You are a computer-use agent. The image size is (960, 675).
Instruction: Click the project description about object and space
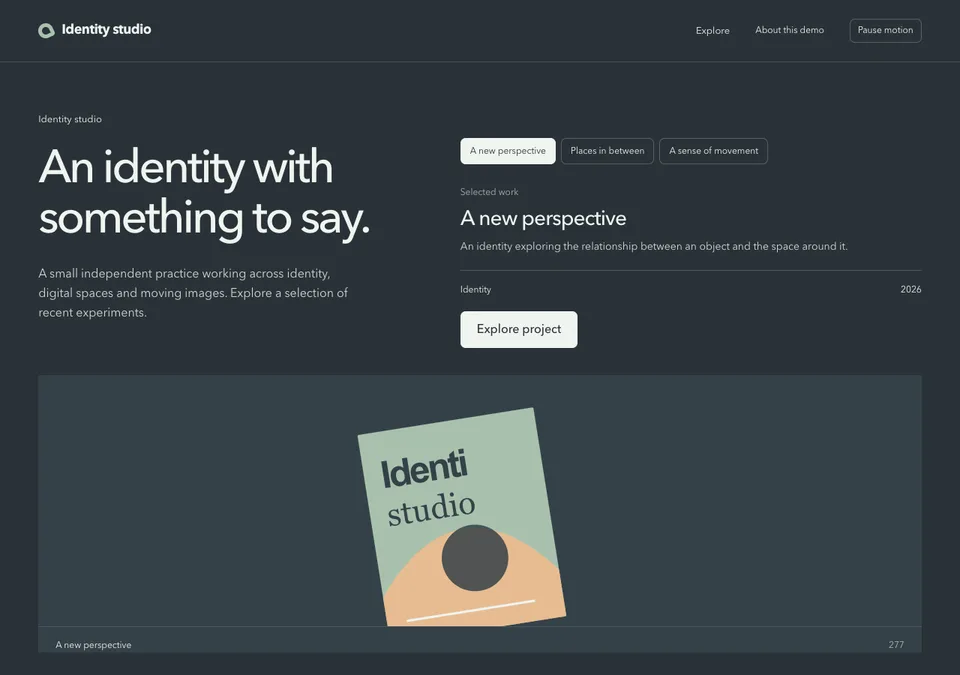pos(654,246)
